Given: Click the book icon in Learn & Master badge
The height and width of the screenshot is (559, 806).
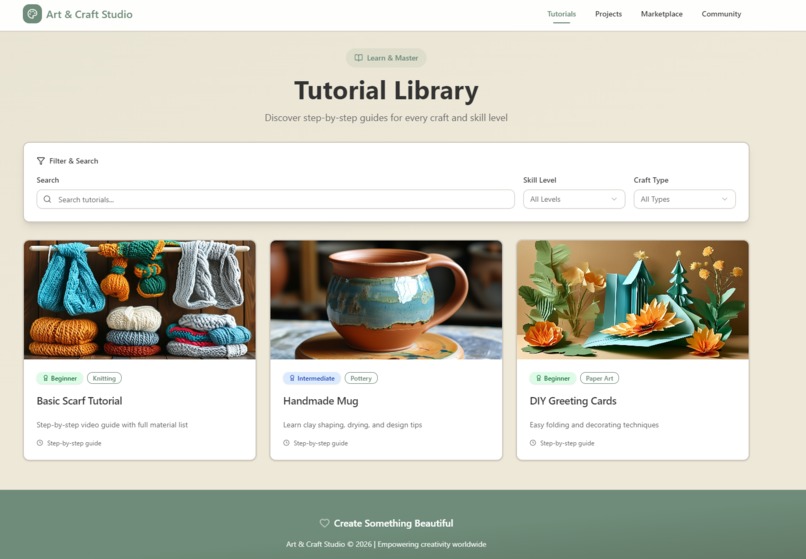Looking at the screenshot, I should pos(358,58).
